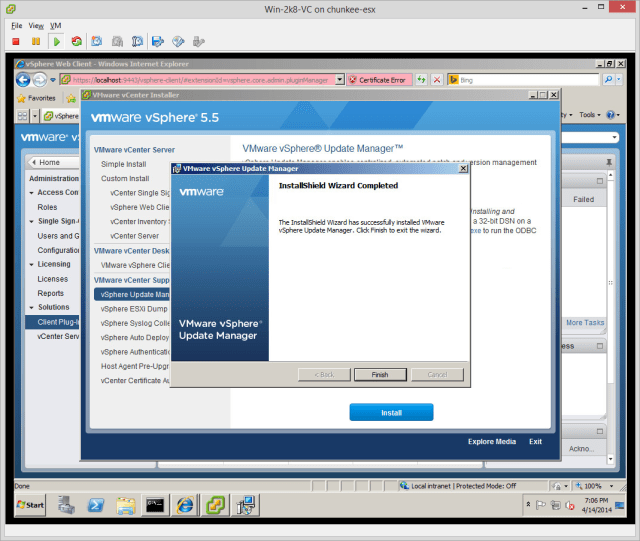Open the File menu
This screenshot has height=541, width=640.
(x=17, y=26)
